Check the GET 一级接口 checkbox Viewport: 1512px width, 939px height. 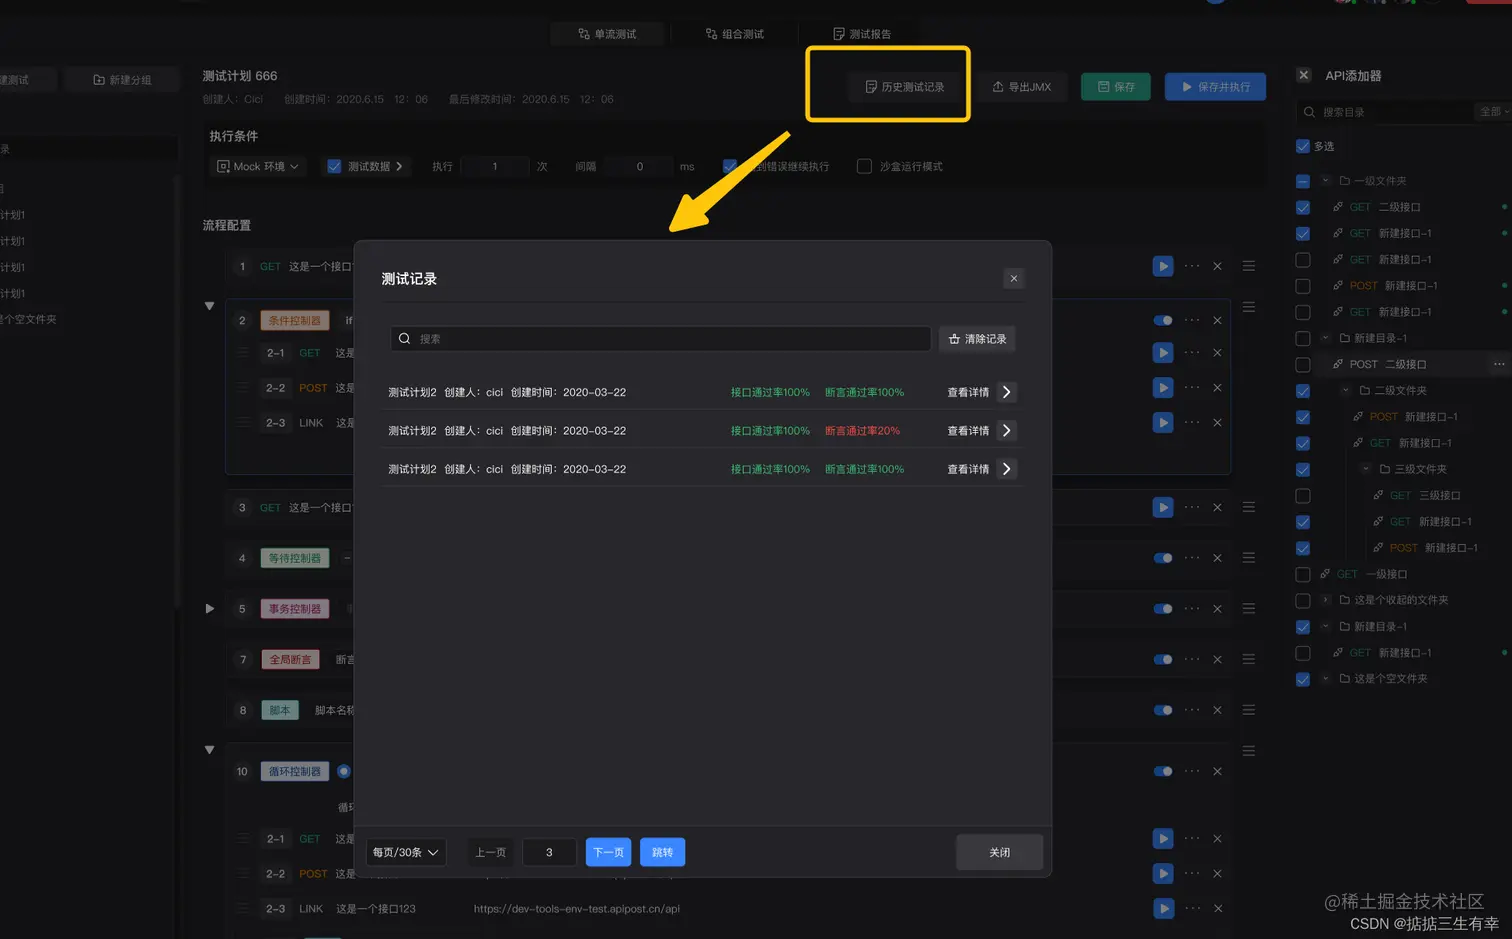click(x=1303, y=574)
